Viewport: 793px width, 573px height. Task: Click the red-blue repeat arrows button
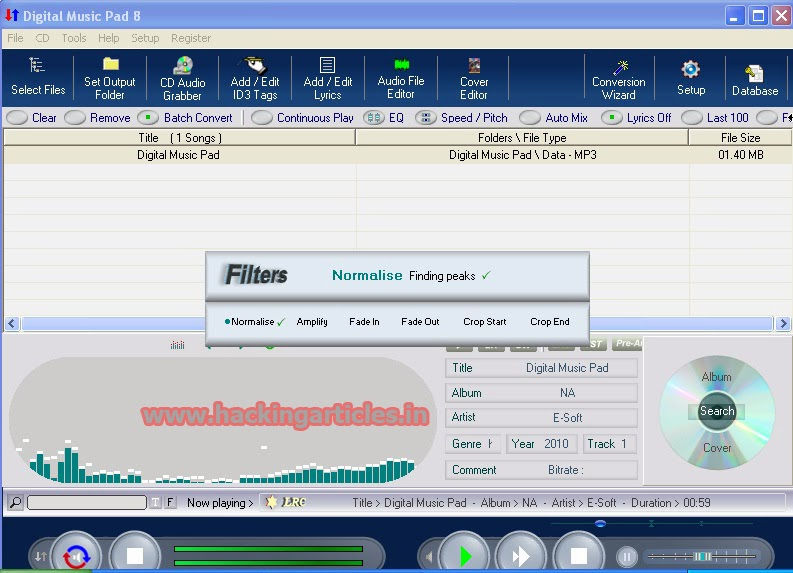pos(76,556)
